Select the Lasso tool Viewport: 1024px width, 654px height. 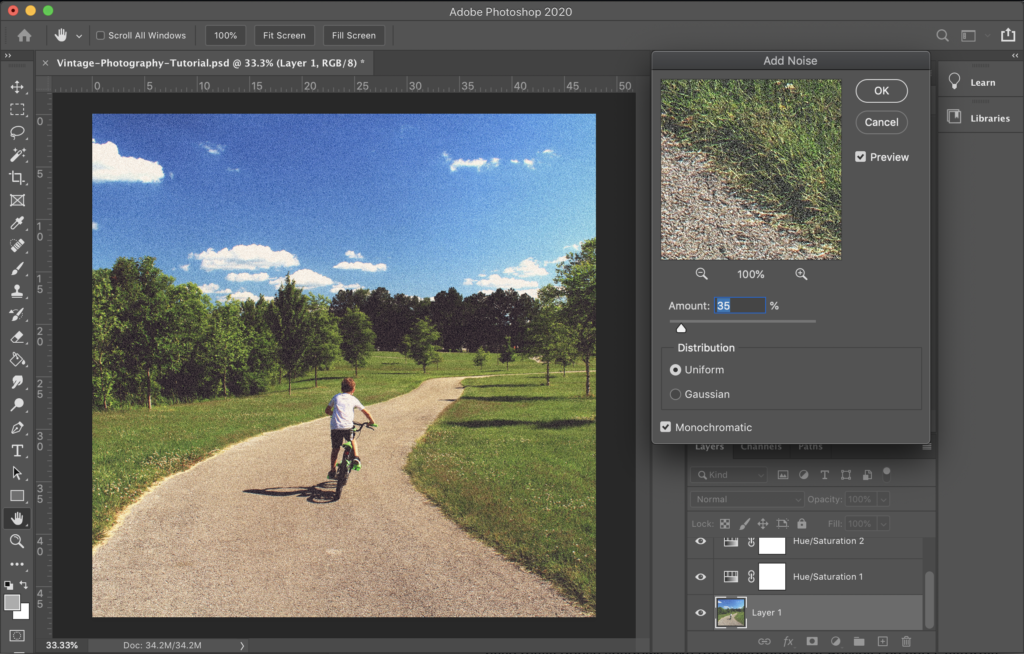[x=17, y=132]
